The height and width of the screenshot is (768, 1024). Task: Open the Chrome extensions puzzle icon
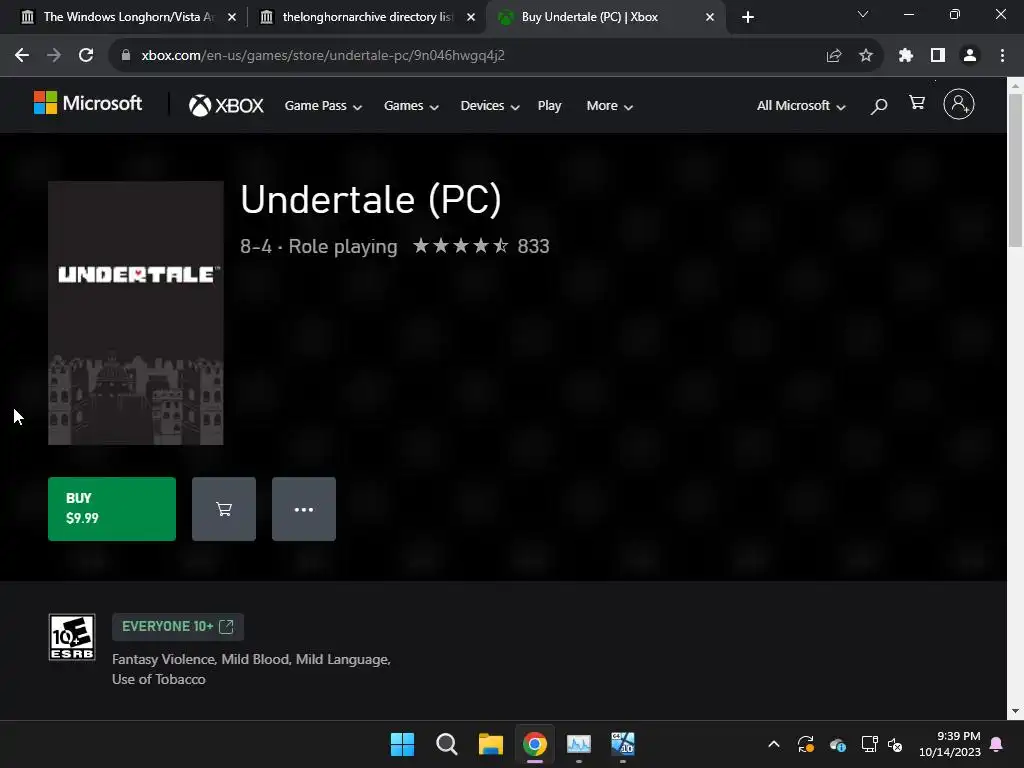[906, 56]
